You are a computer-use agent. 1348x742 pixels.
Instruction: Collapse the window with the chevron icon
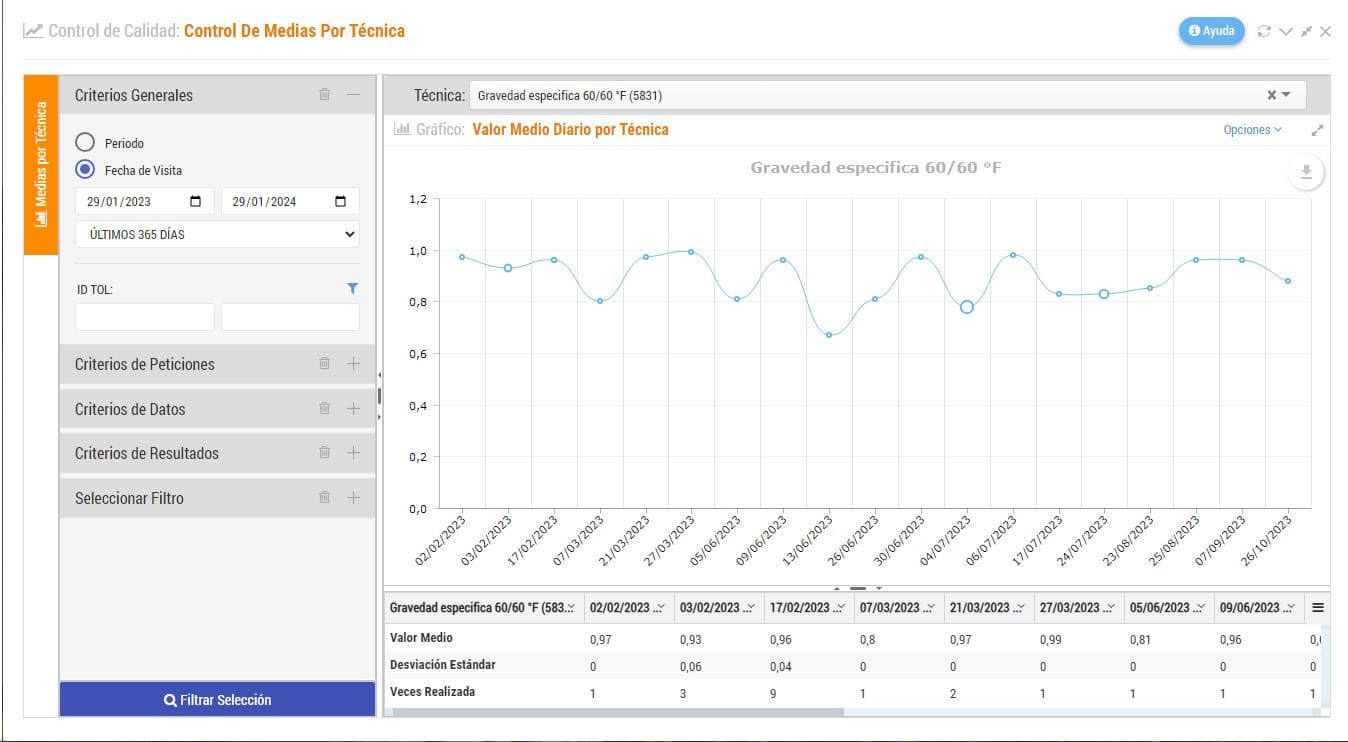click(x=1285, y=31)
